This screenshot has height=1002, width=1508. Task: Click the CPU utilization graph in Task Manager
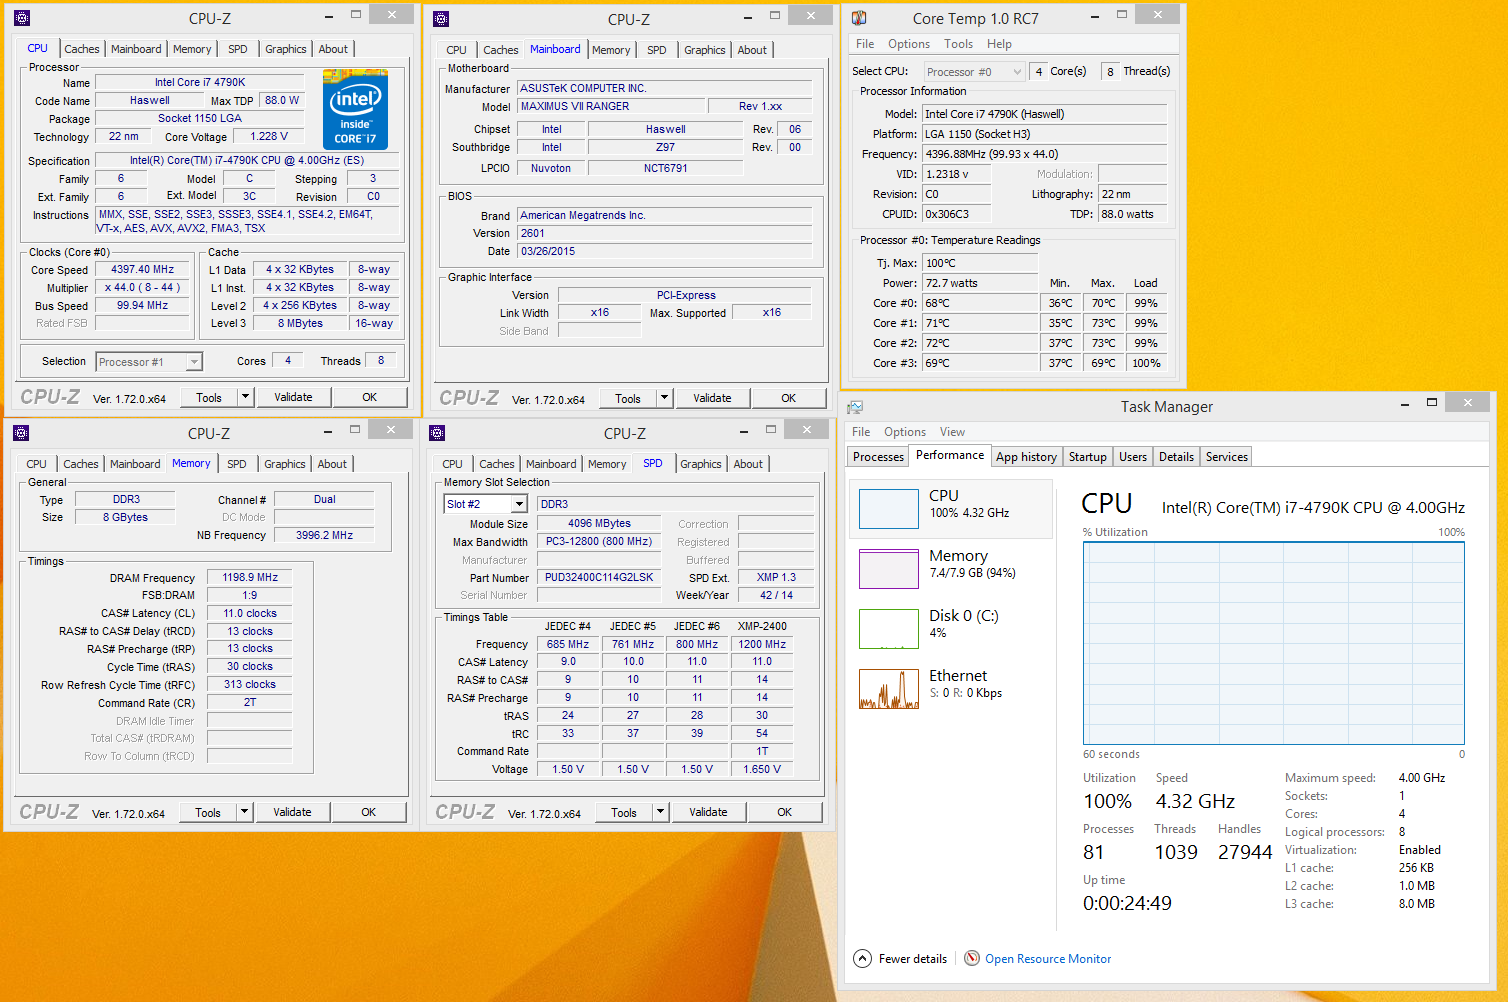click(1274, 643)
